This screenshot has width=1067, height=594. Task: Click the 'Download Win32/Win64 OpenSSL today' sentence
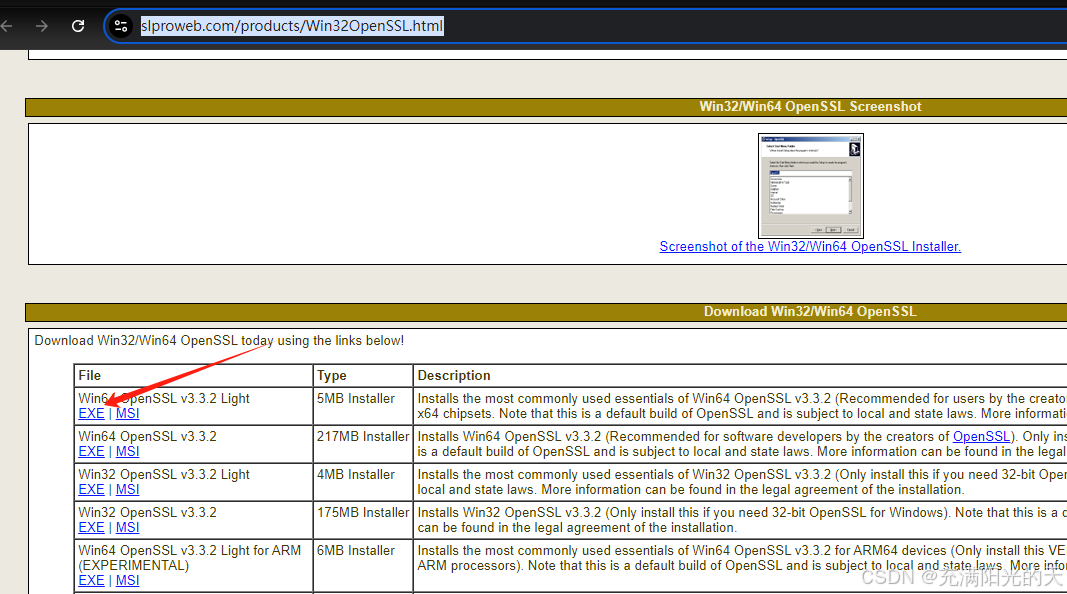coord(219,340)
